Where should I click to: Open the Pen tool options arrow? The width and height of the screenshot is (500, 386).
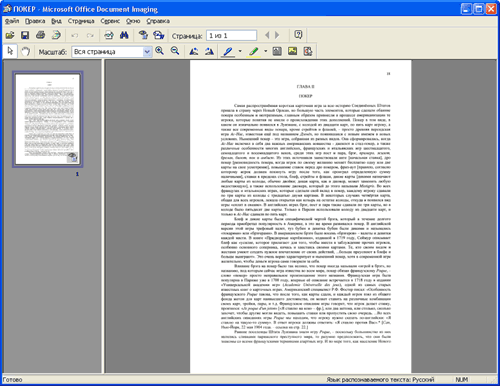click(x=240, y=51)
